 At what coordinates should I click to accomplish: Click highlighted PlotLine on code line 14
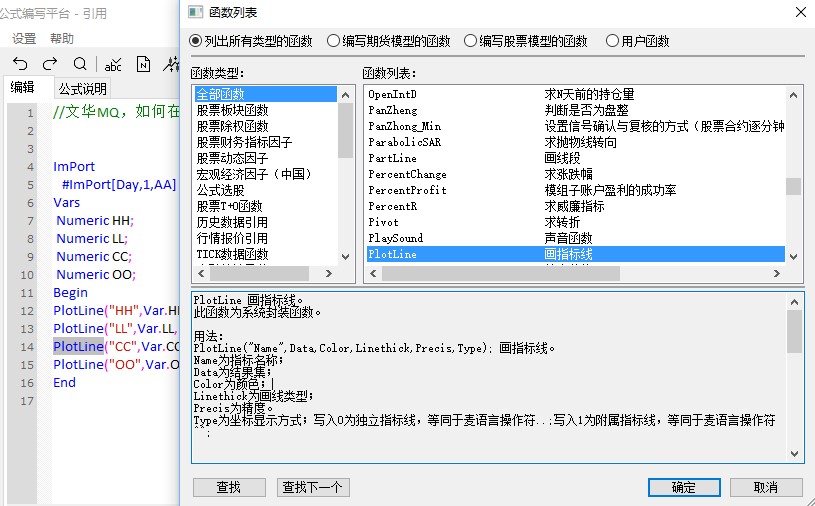(78, 347)
